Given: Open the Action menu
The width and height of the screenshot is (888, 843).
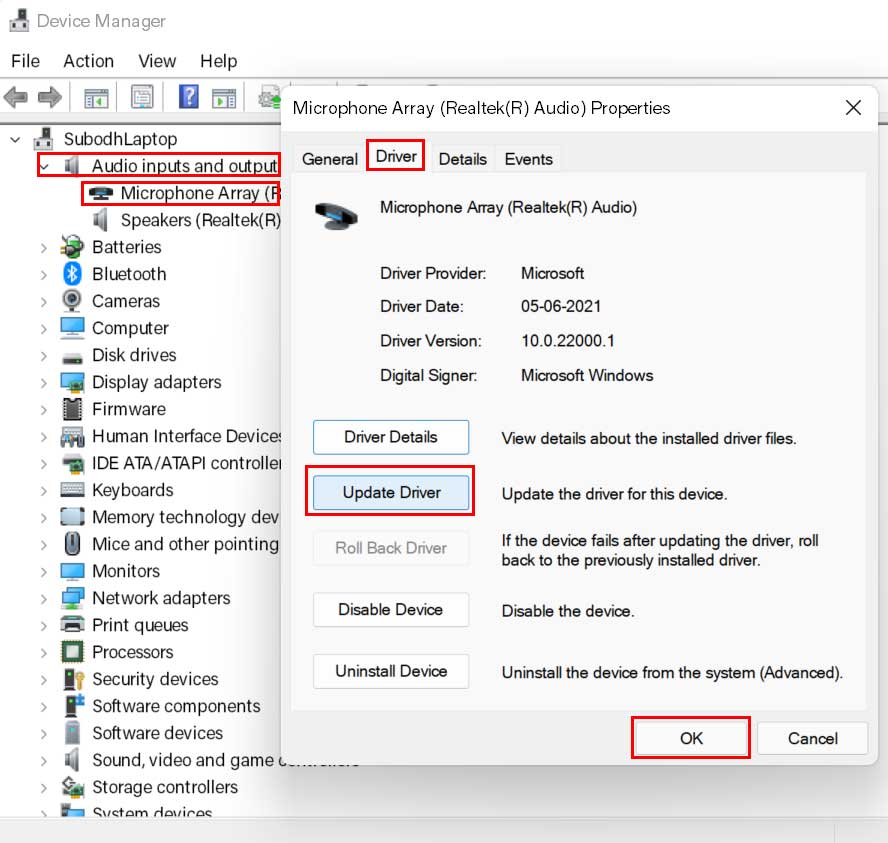Looking at the screenshot, I should (88, 61).
